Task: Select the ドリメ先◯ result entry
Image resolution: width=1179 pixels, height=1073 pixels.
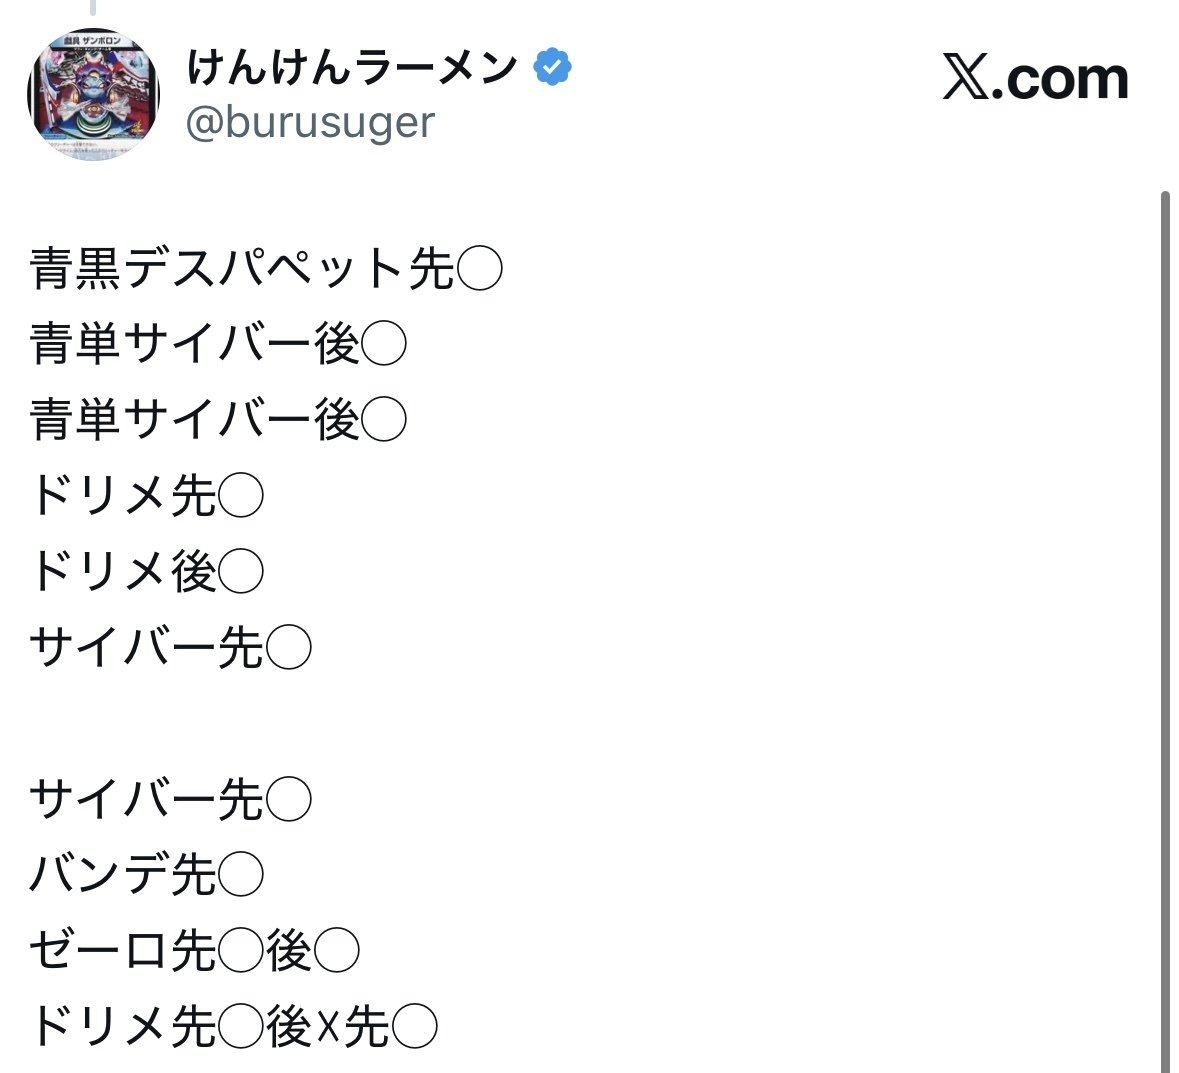Action: point(145,494)
